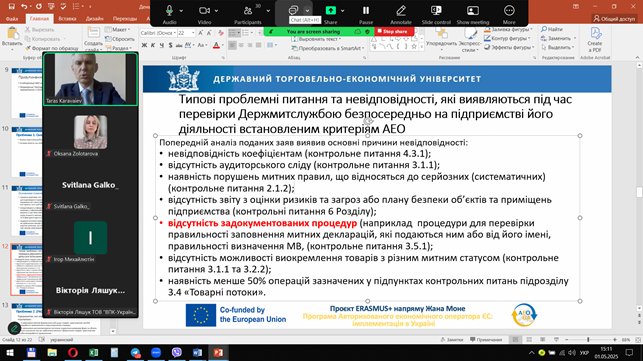Switch to the Вставка ribbon tab

tap(67, 18)
